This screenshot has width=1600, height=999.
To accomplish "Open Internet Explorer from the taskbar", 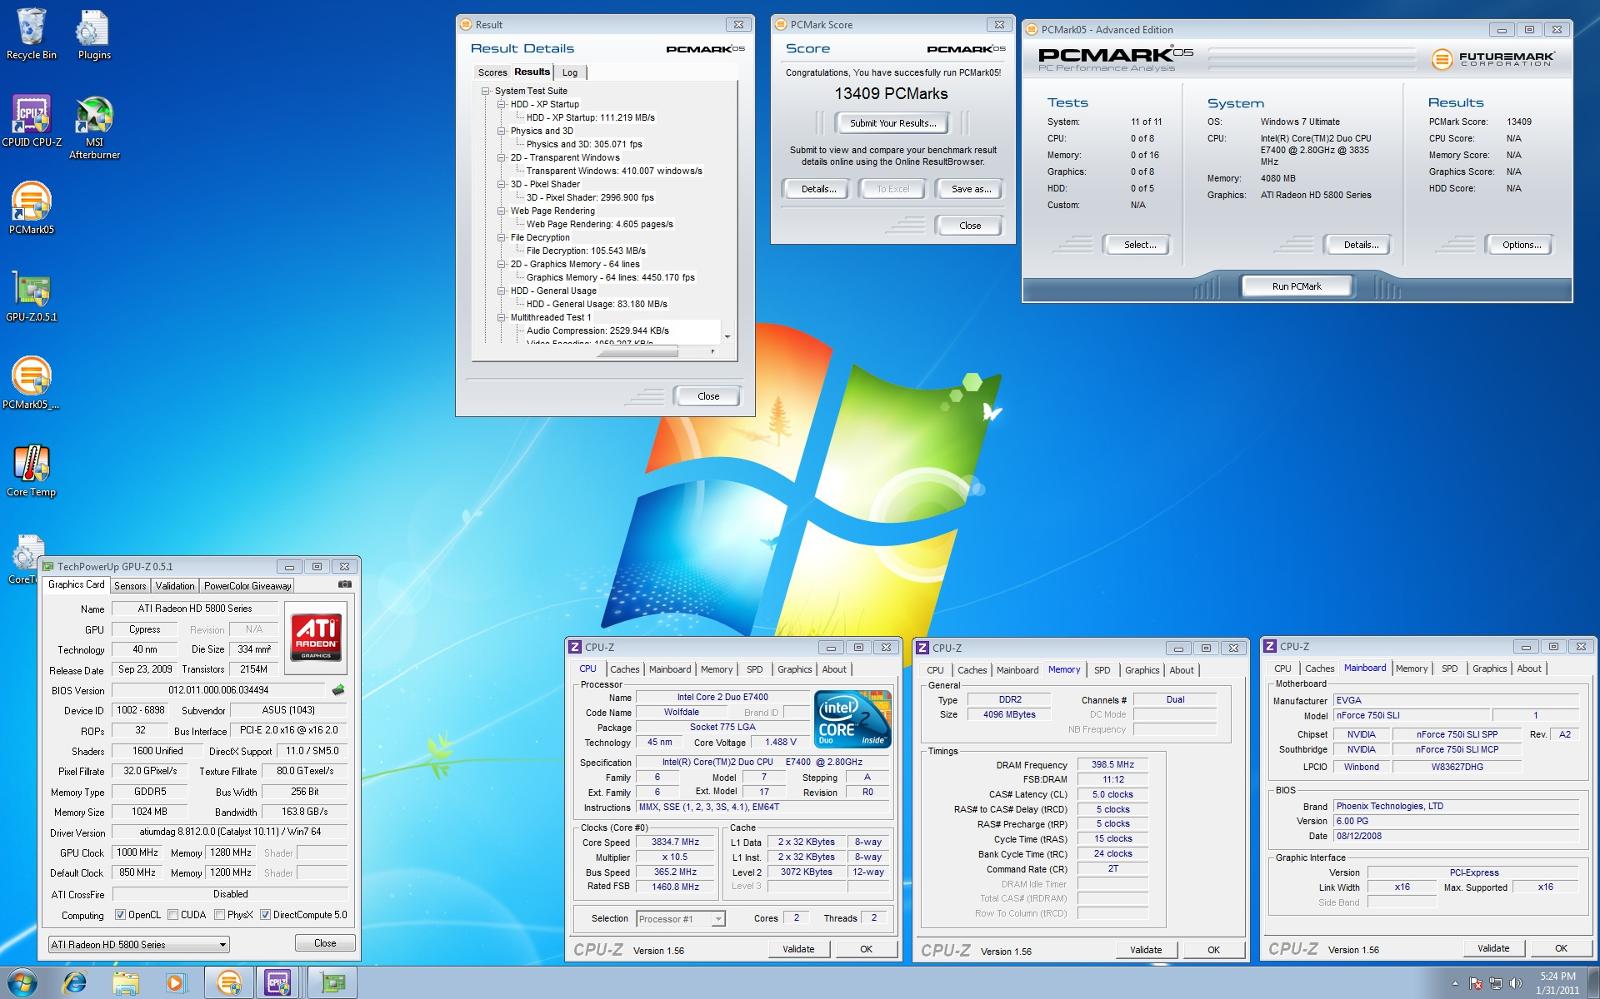I will point(74,982).
